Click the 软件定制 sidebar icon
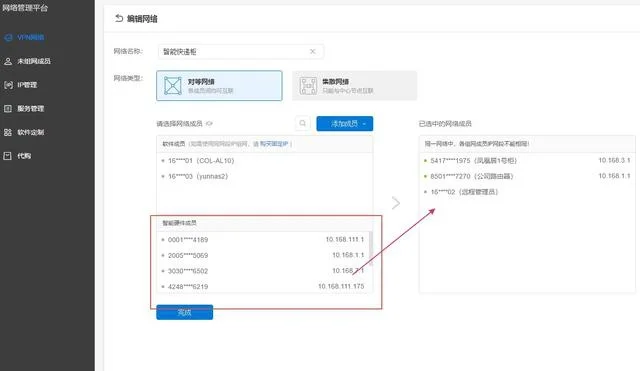640x371 pixels. (x=8, y=132)
